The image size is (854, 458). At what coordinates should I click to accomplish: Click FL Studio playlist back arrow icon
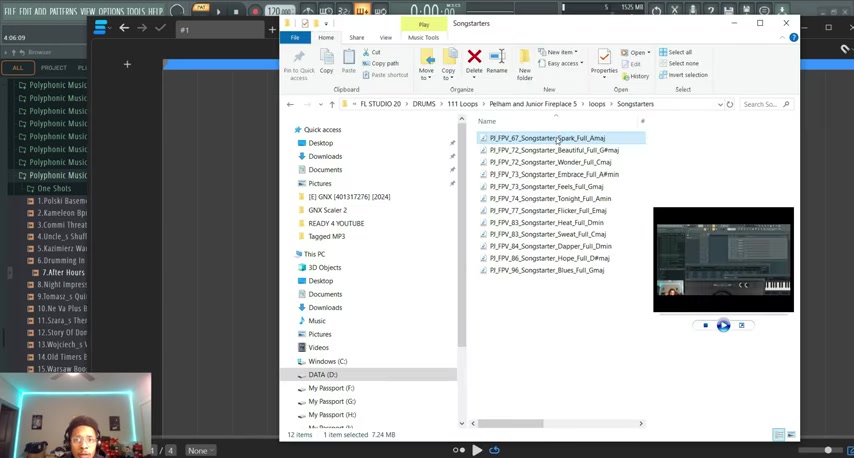(124, 28)
